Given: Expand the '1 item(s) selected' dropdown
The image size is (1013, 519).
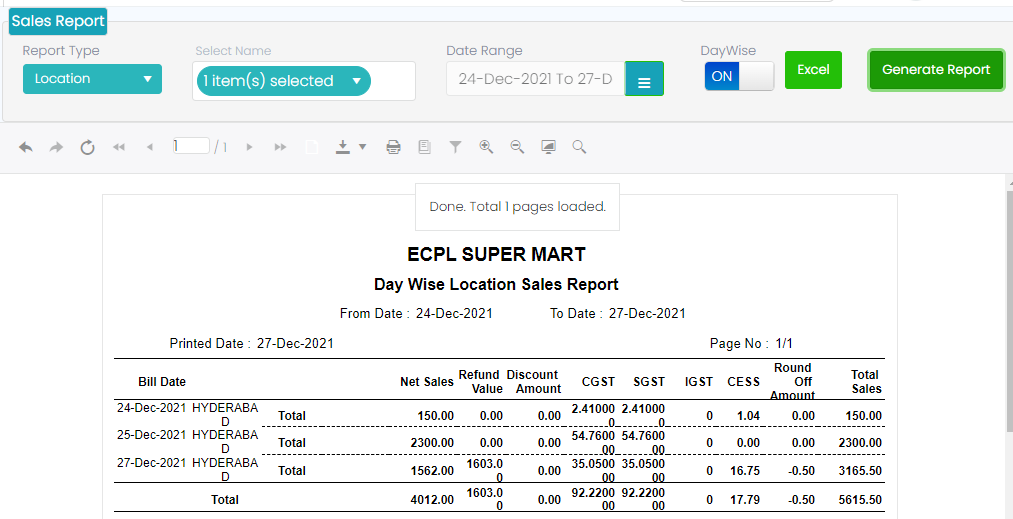Looking at the screenshot, I should (283, 81).
